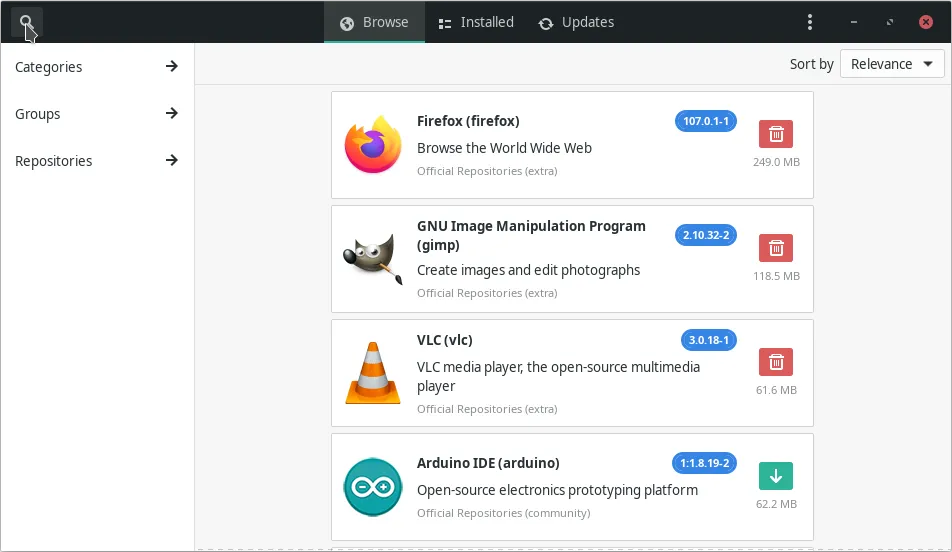
Task: Open the Sort by Relevance dropdown
Action: (892, 64)
